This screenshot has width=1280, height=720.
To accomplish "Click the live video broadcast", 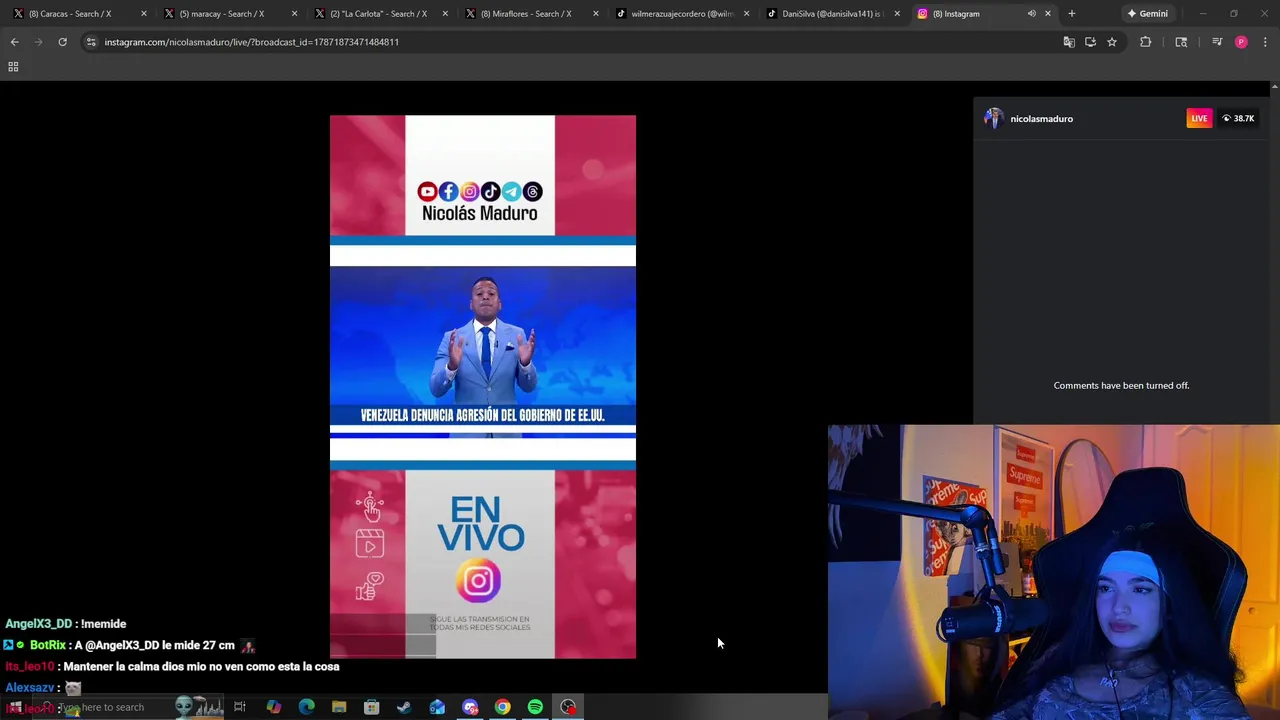I will coord(483,387).
